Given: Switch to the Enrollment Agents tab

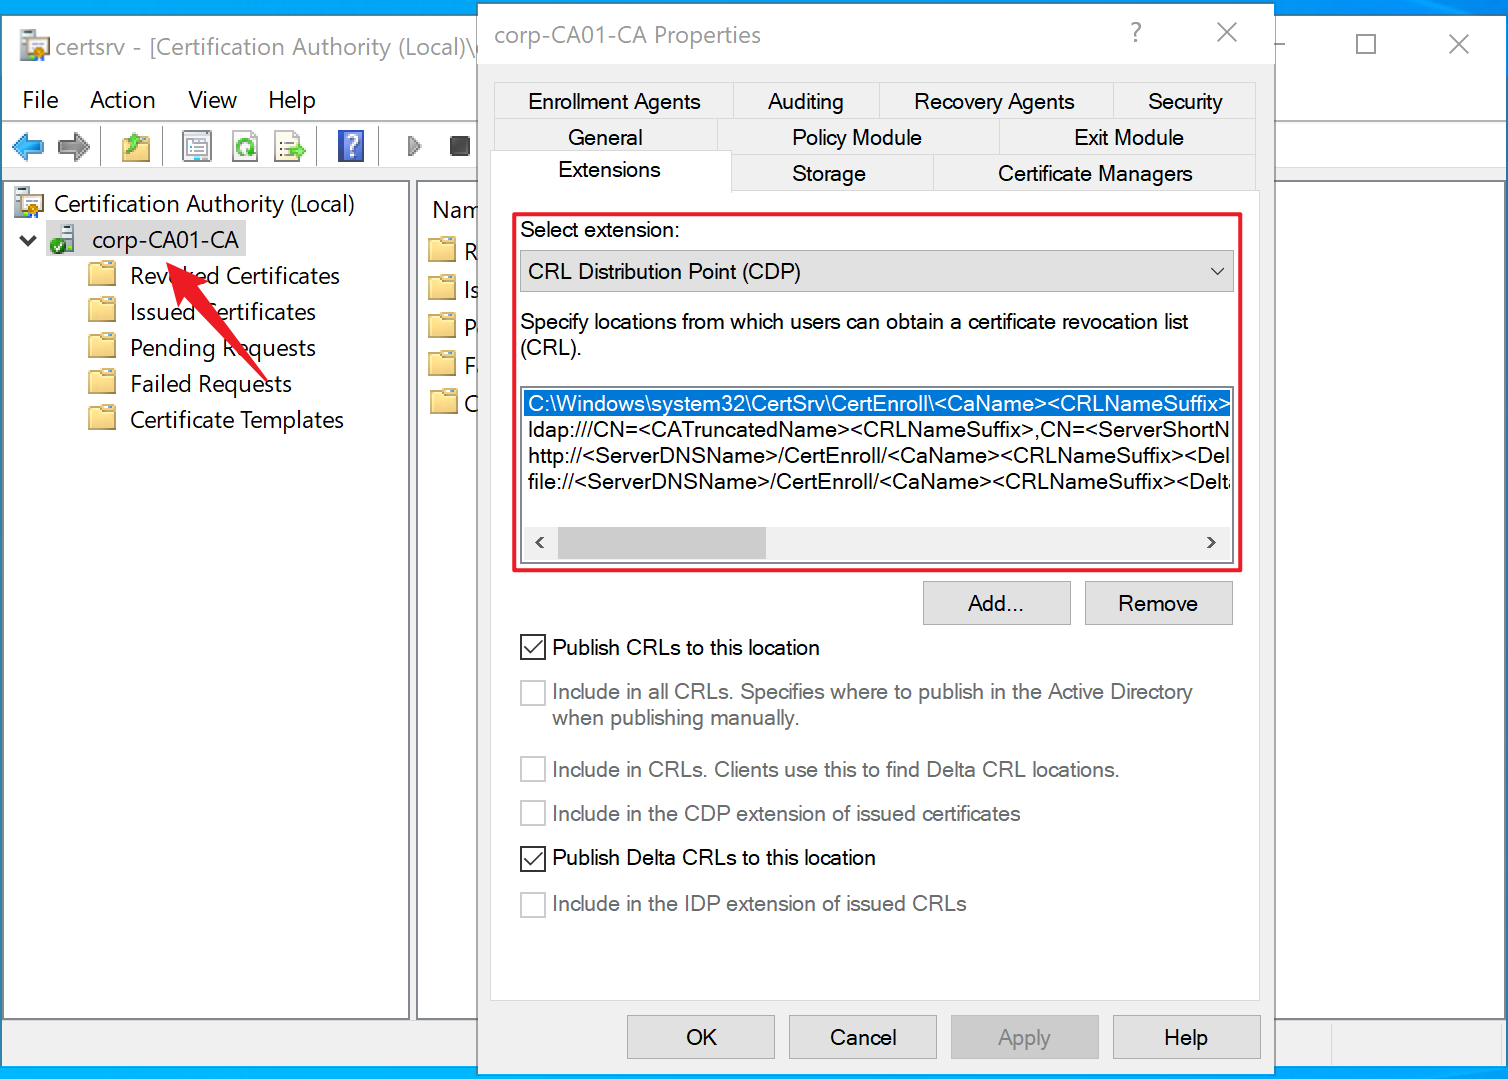Looking at the screenshot, I should pyautogui.click(x=614, y=101).
